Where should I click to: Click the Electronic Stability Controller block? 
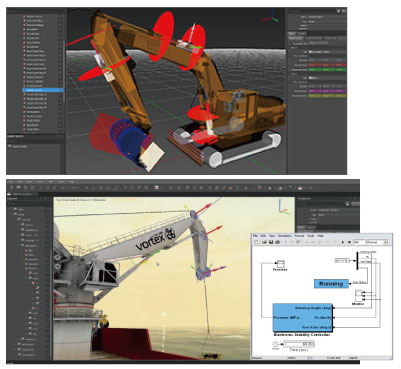(303, 317)
